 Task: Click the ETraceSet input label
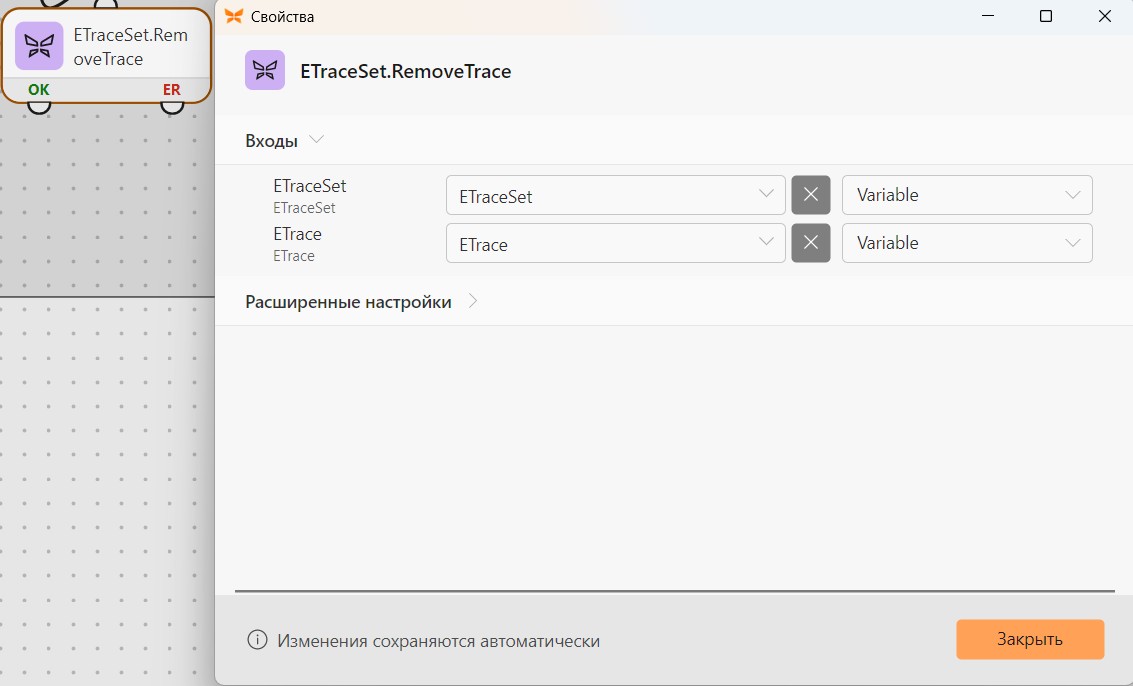309,186
